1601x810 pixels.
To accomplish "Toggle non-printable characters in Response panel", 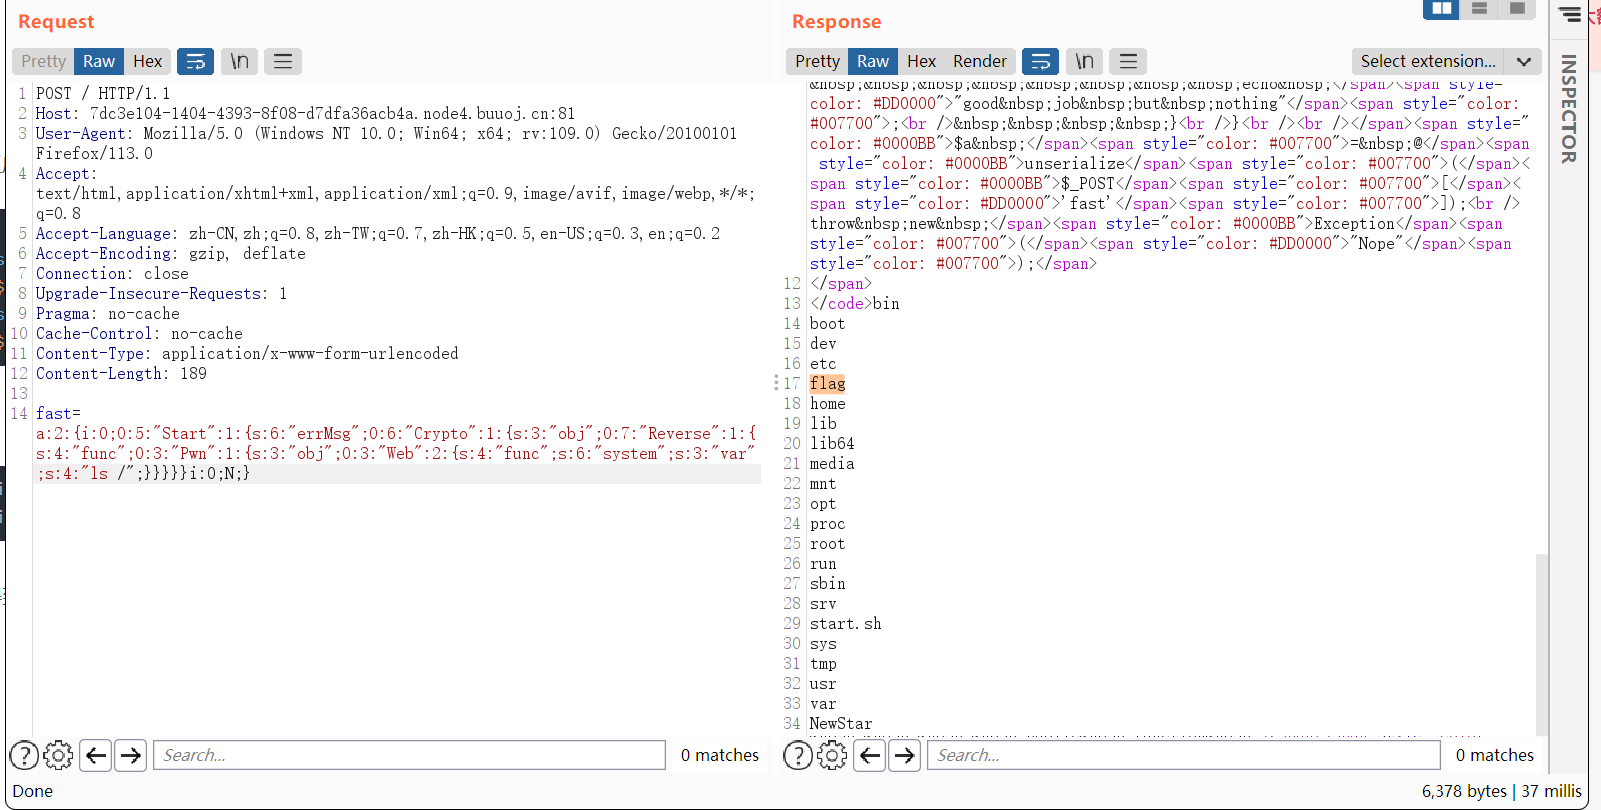I will coord(1084,61).
